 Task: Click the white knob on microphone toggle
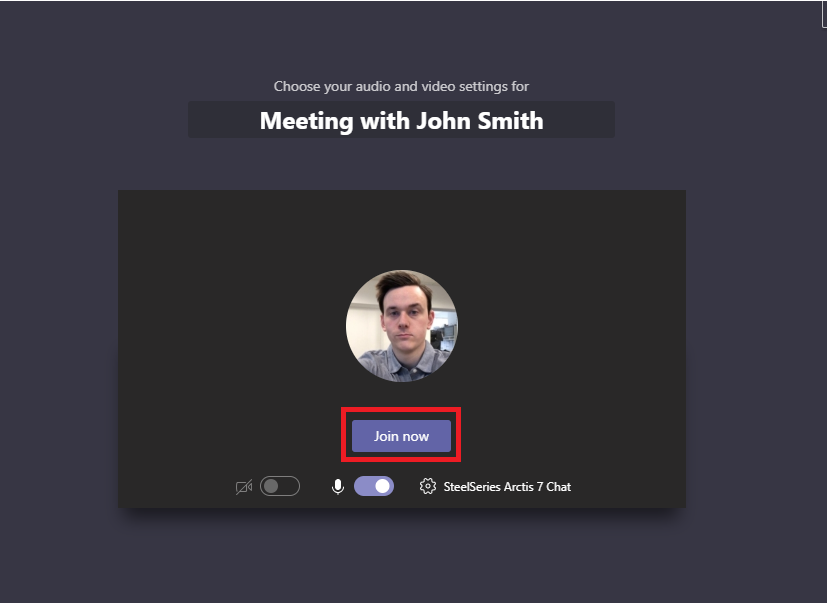coord(383,486)
